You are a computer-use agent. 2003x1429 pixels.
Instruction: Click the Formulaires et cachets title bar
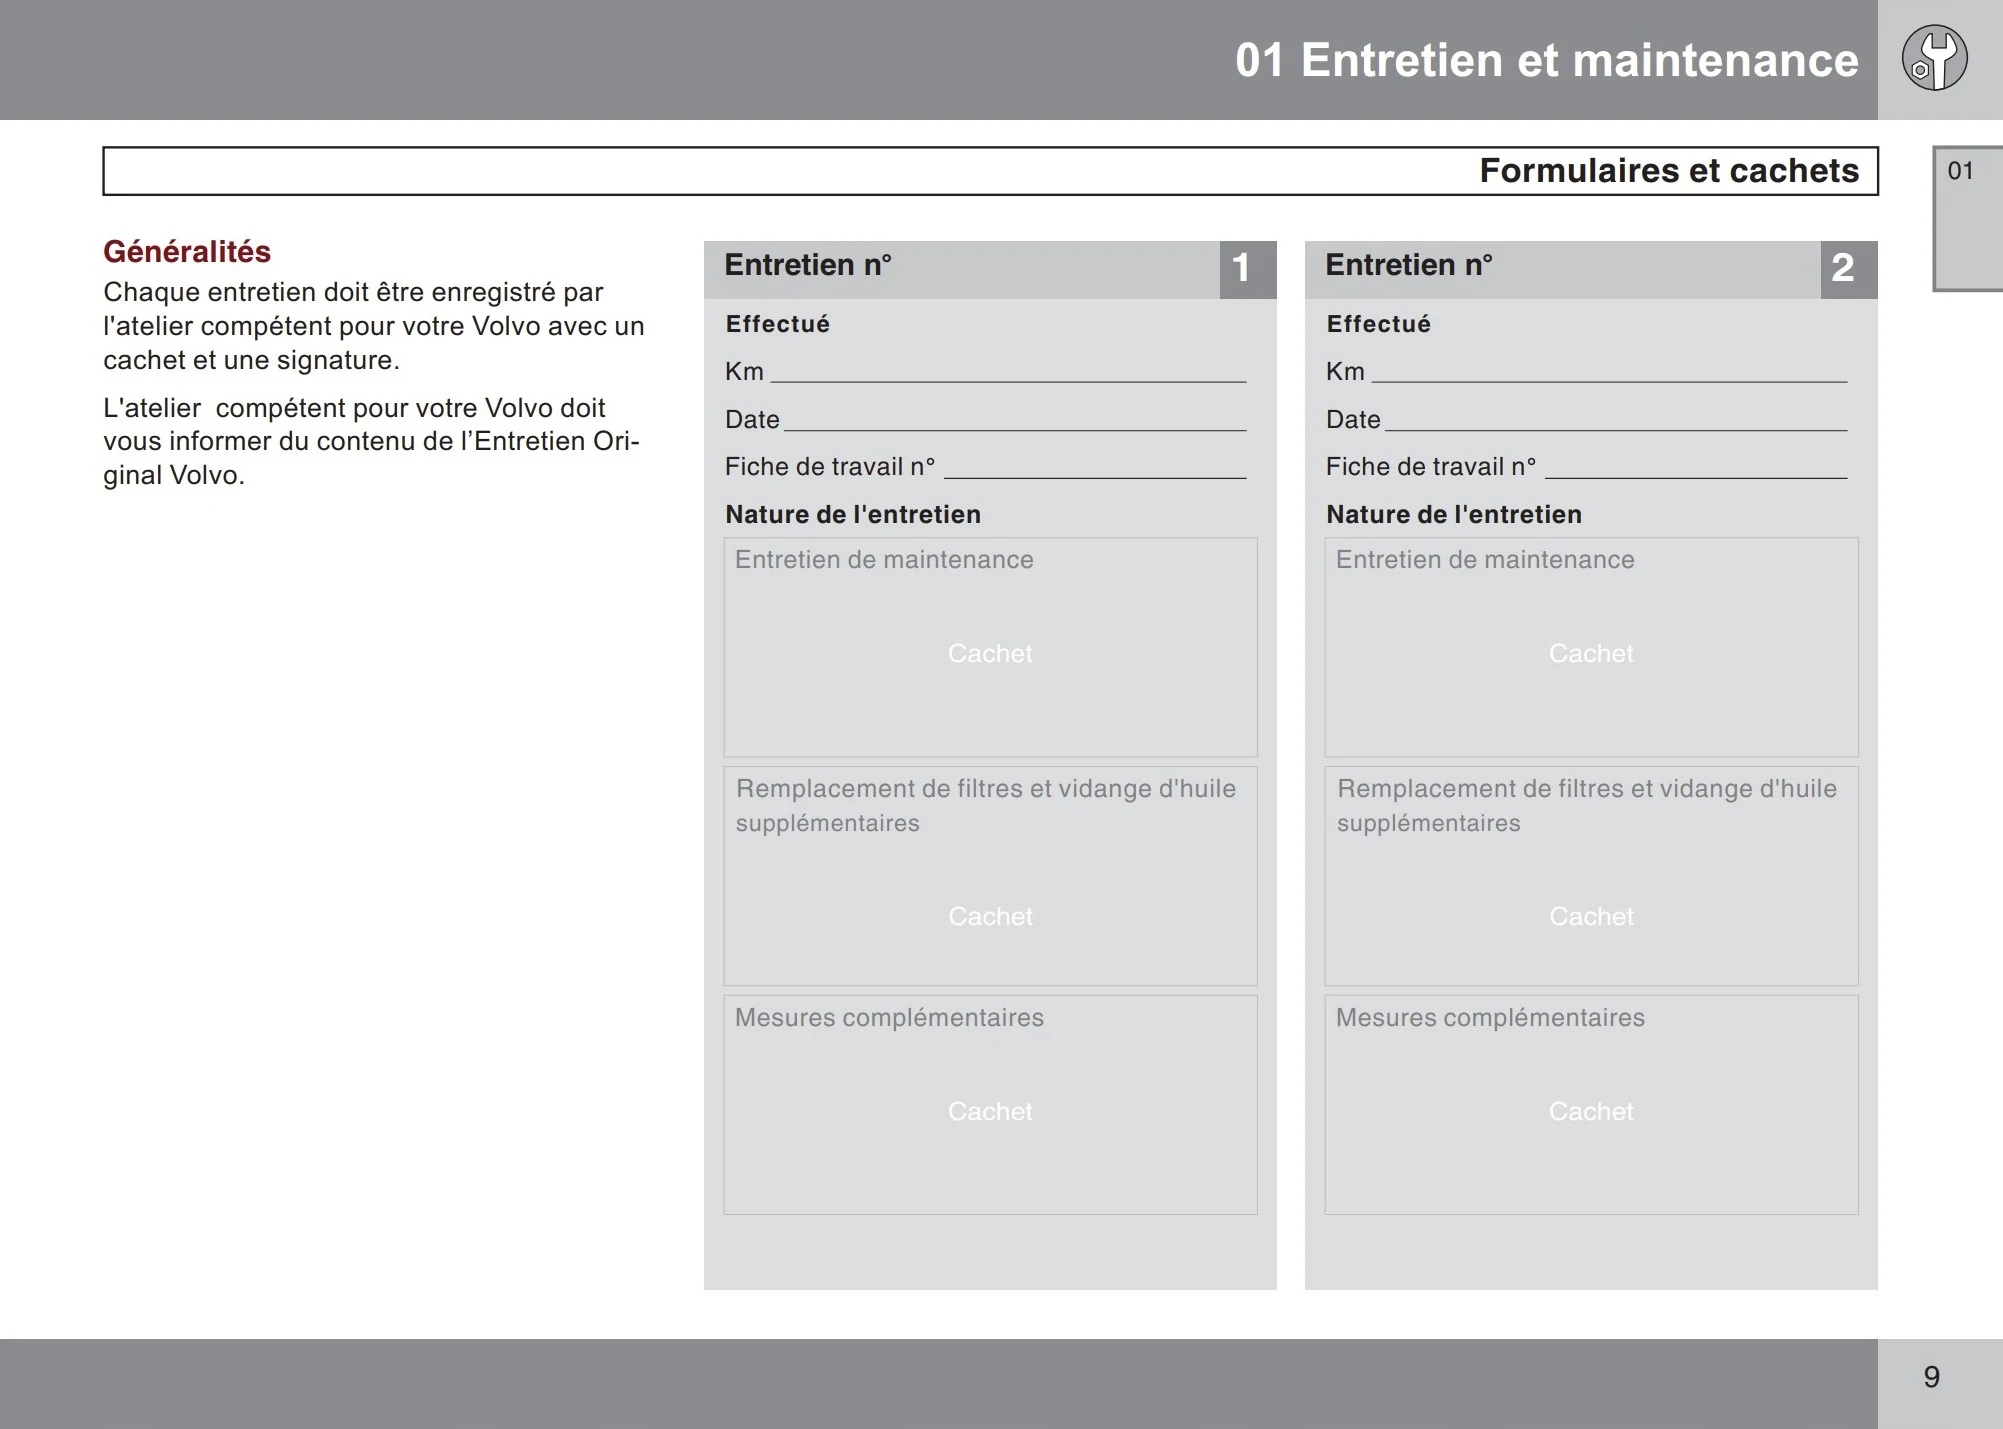(990, 171)
